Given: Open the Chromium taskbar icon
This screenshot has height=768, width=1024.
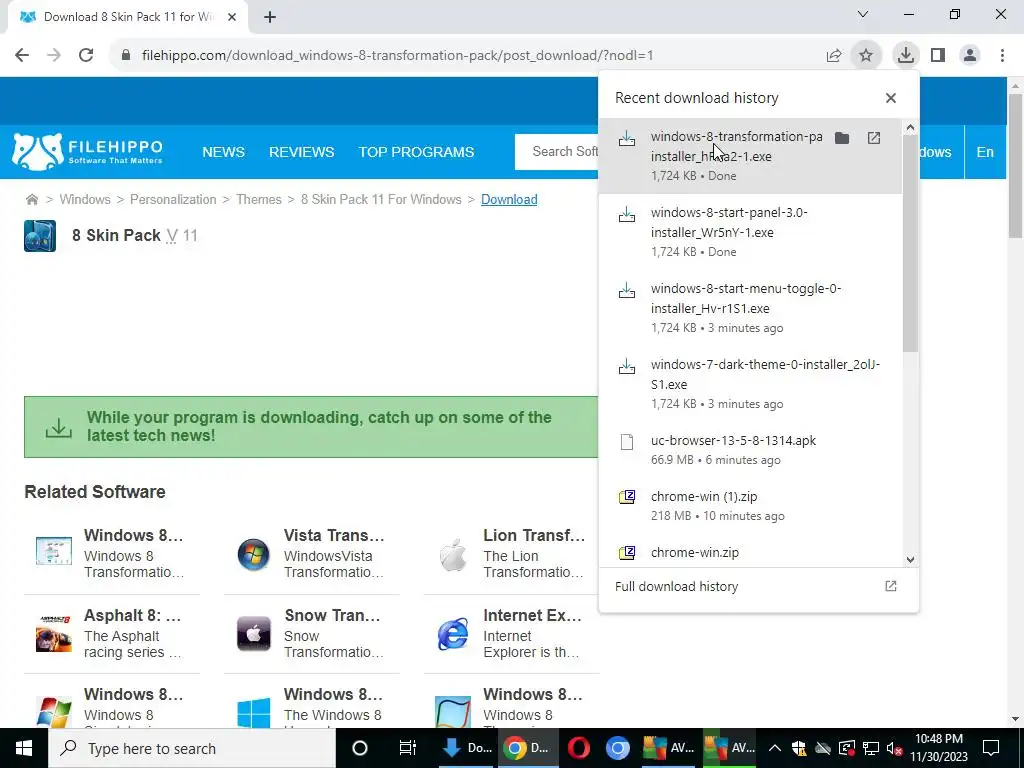Looking at the screenshot, I should (617, 748).
